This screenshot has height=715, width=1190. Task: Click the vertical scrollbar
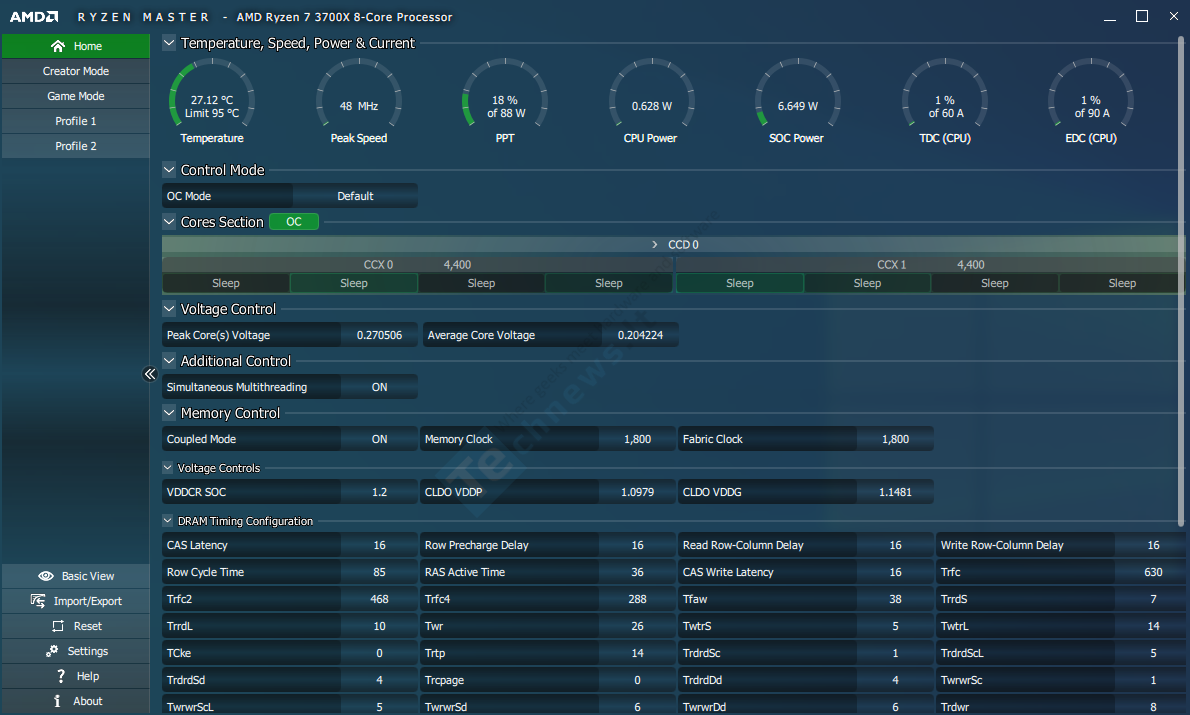point(1180,281)
